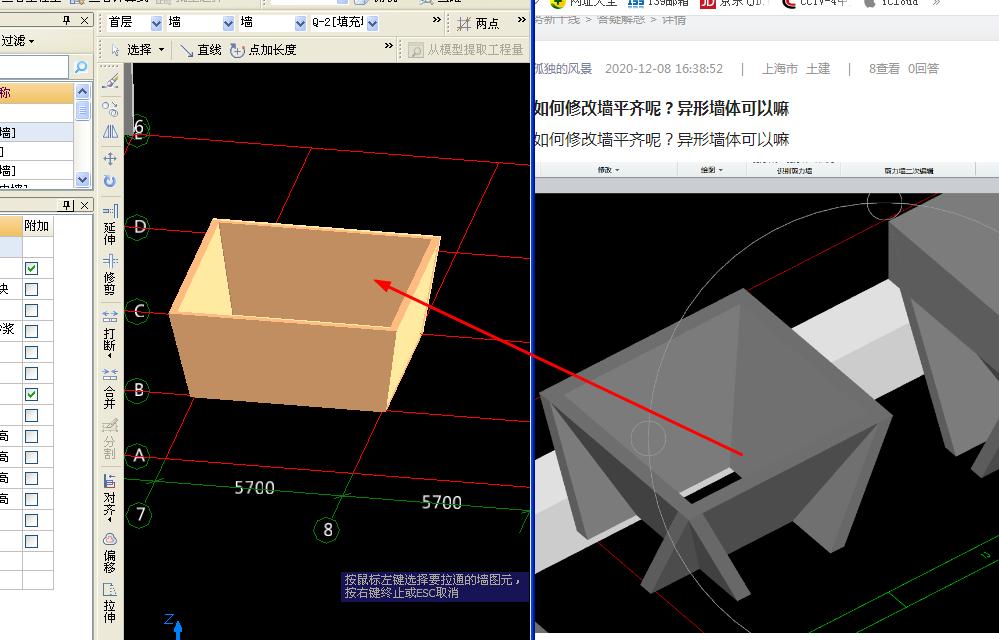
Task: Click the 上海市 location text
Action: pos(780,69)
